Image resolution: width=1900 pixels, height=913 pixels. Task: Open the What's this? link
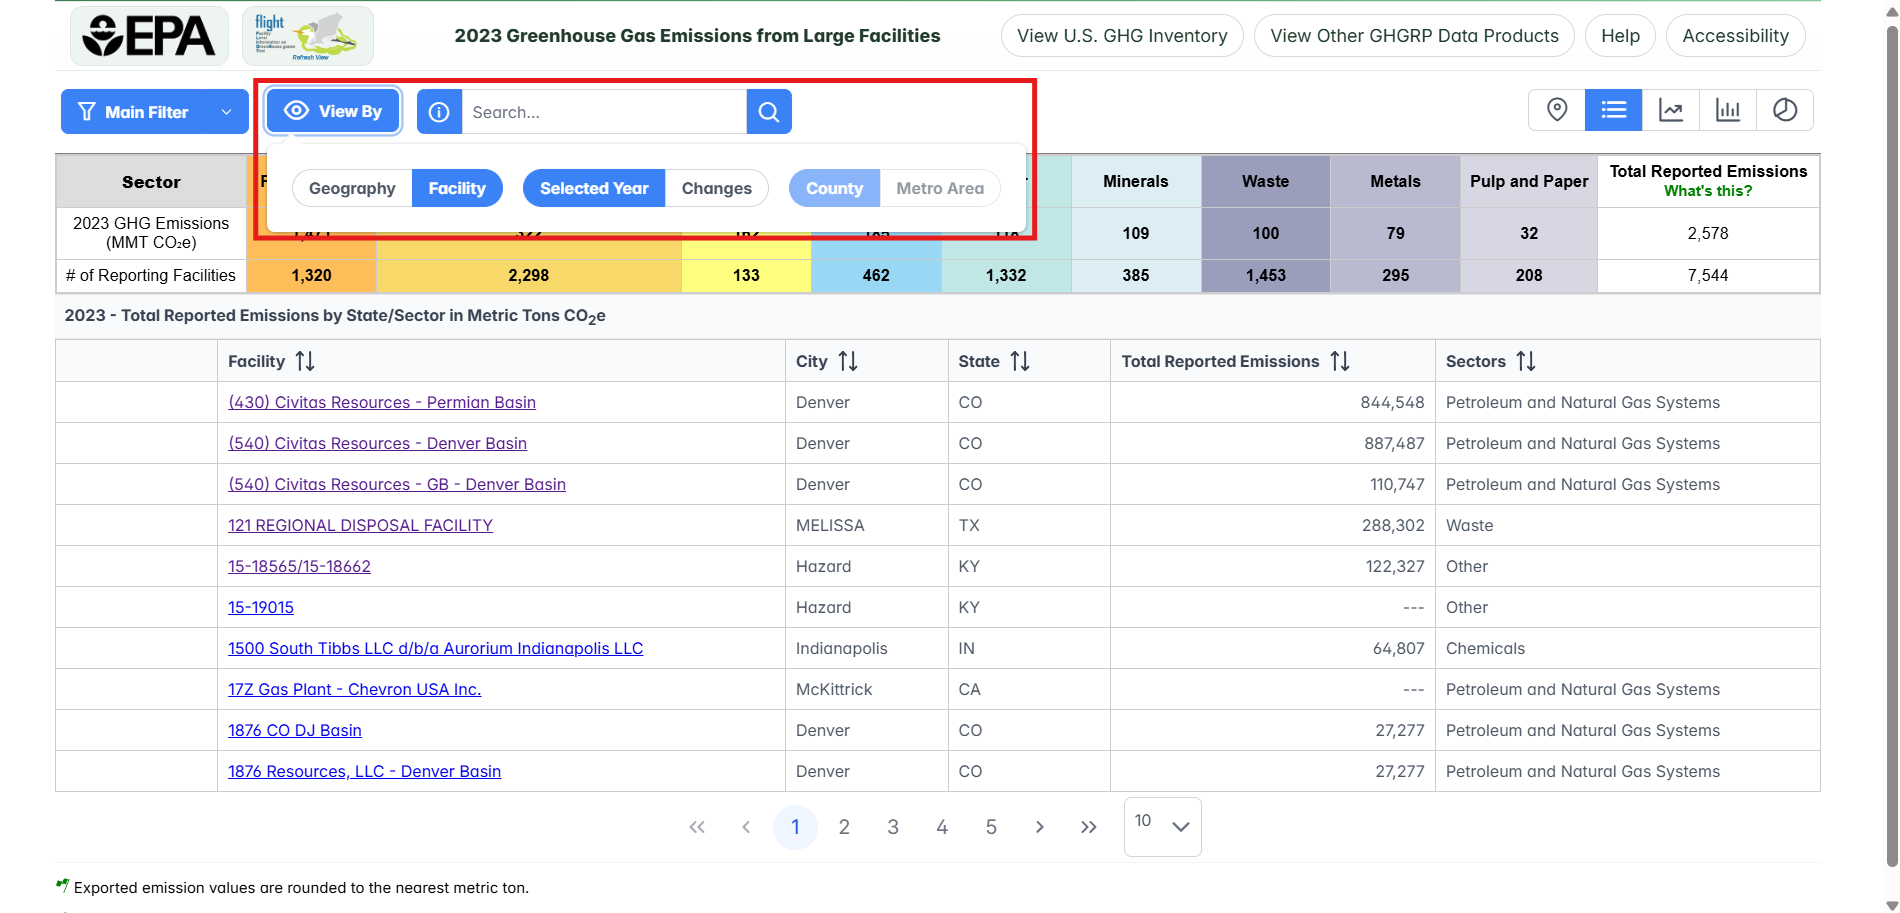(x=1708, y=190)
